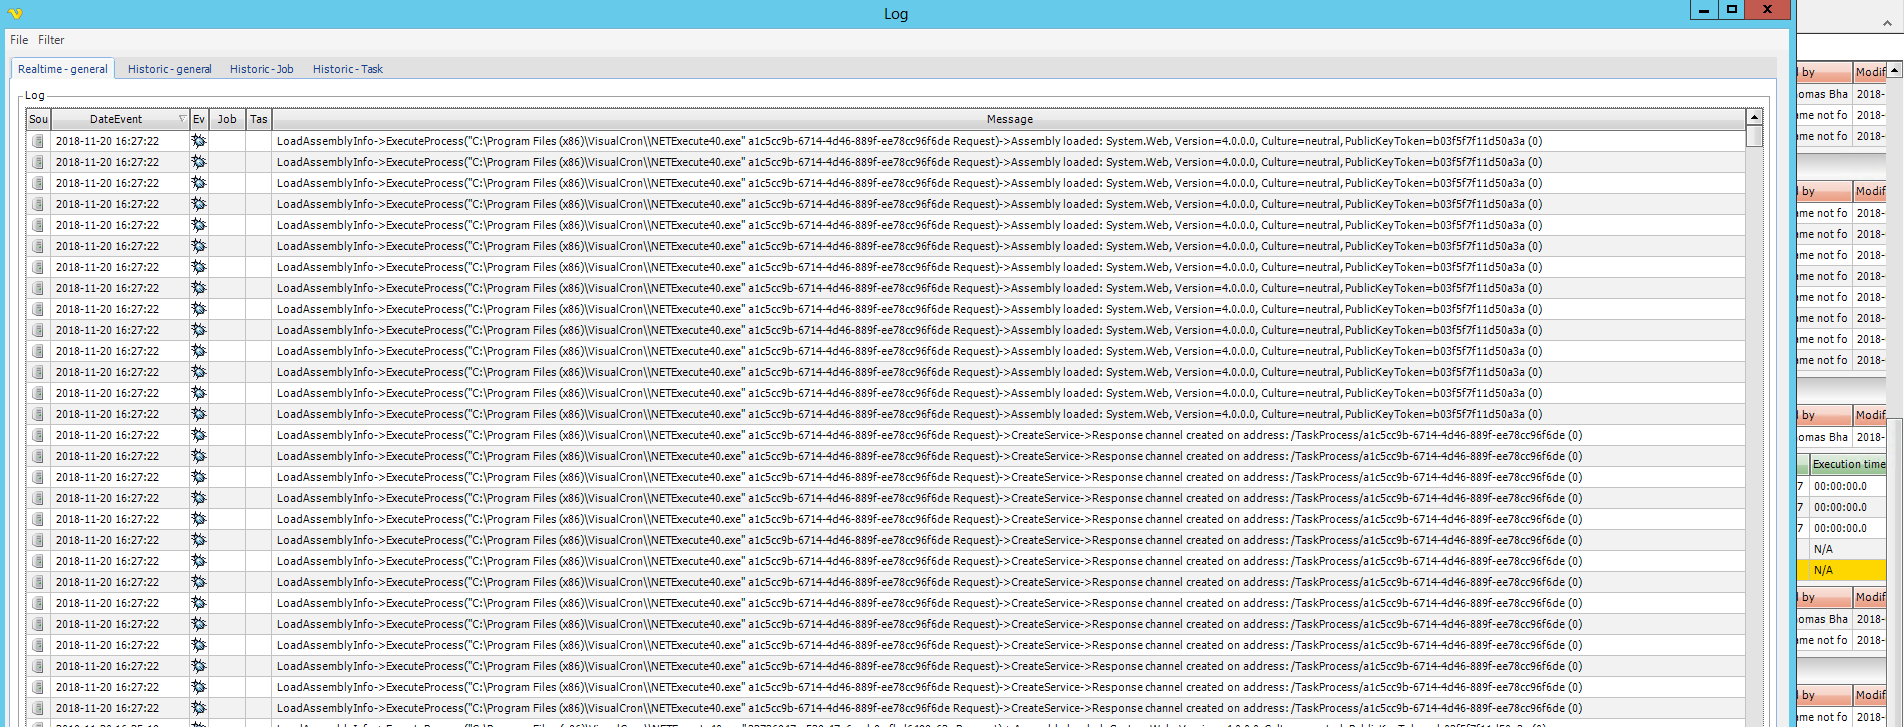Screen dimensions: 1904x727
Task: Switch to the Historic - Job tab
Action: 261,69
